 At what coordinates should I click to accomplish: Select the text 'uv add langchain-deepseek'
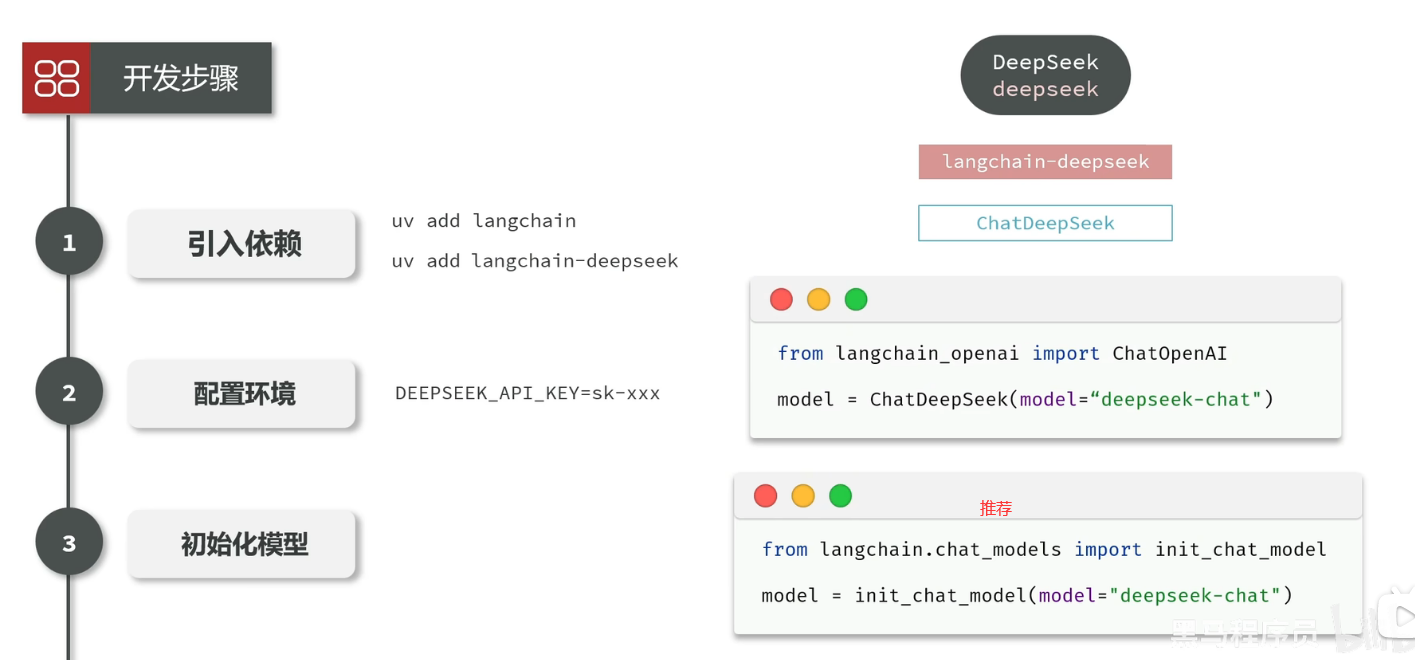[x=535, y=261]
